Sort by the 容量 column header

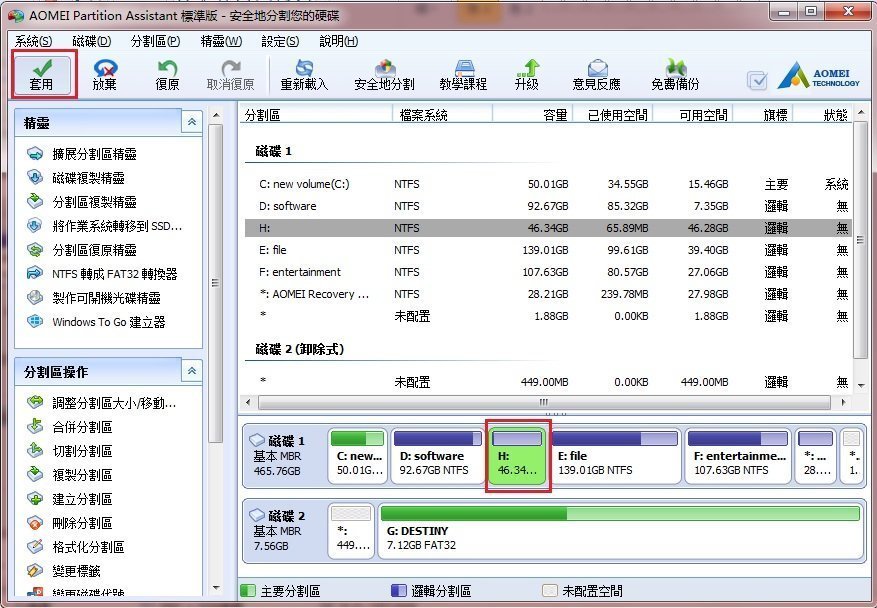pyautogui.click(x=532, y=115)
